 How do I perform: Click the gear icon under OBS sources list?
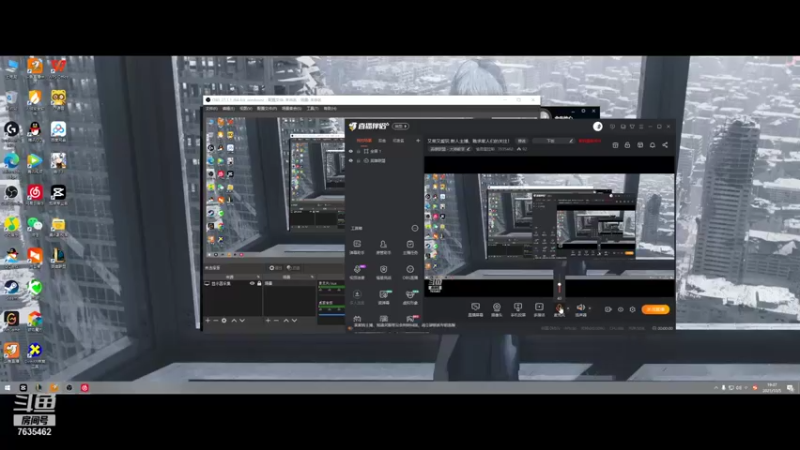(x=224, y=320)
